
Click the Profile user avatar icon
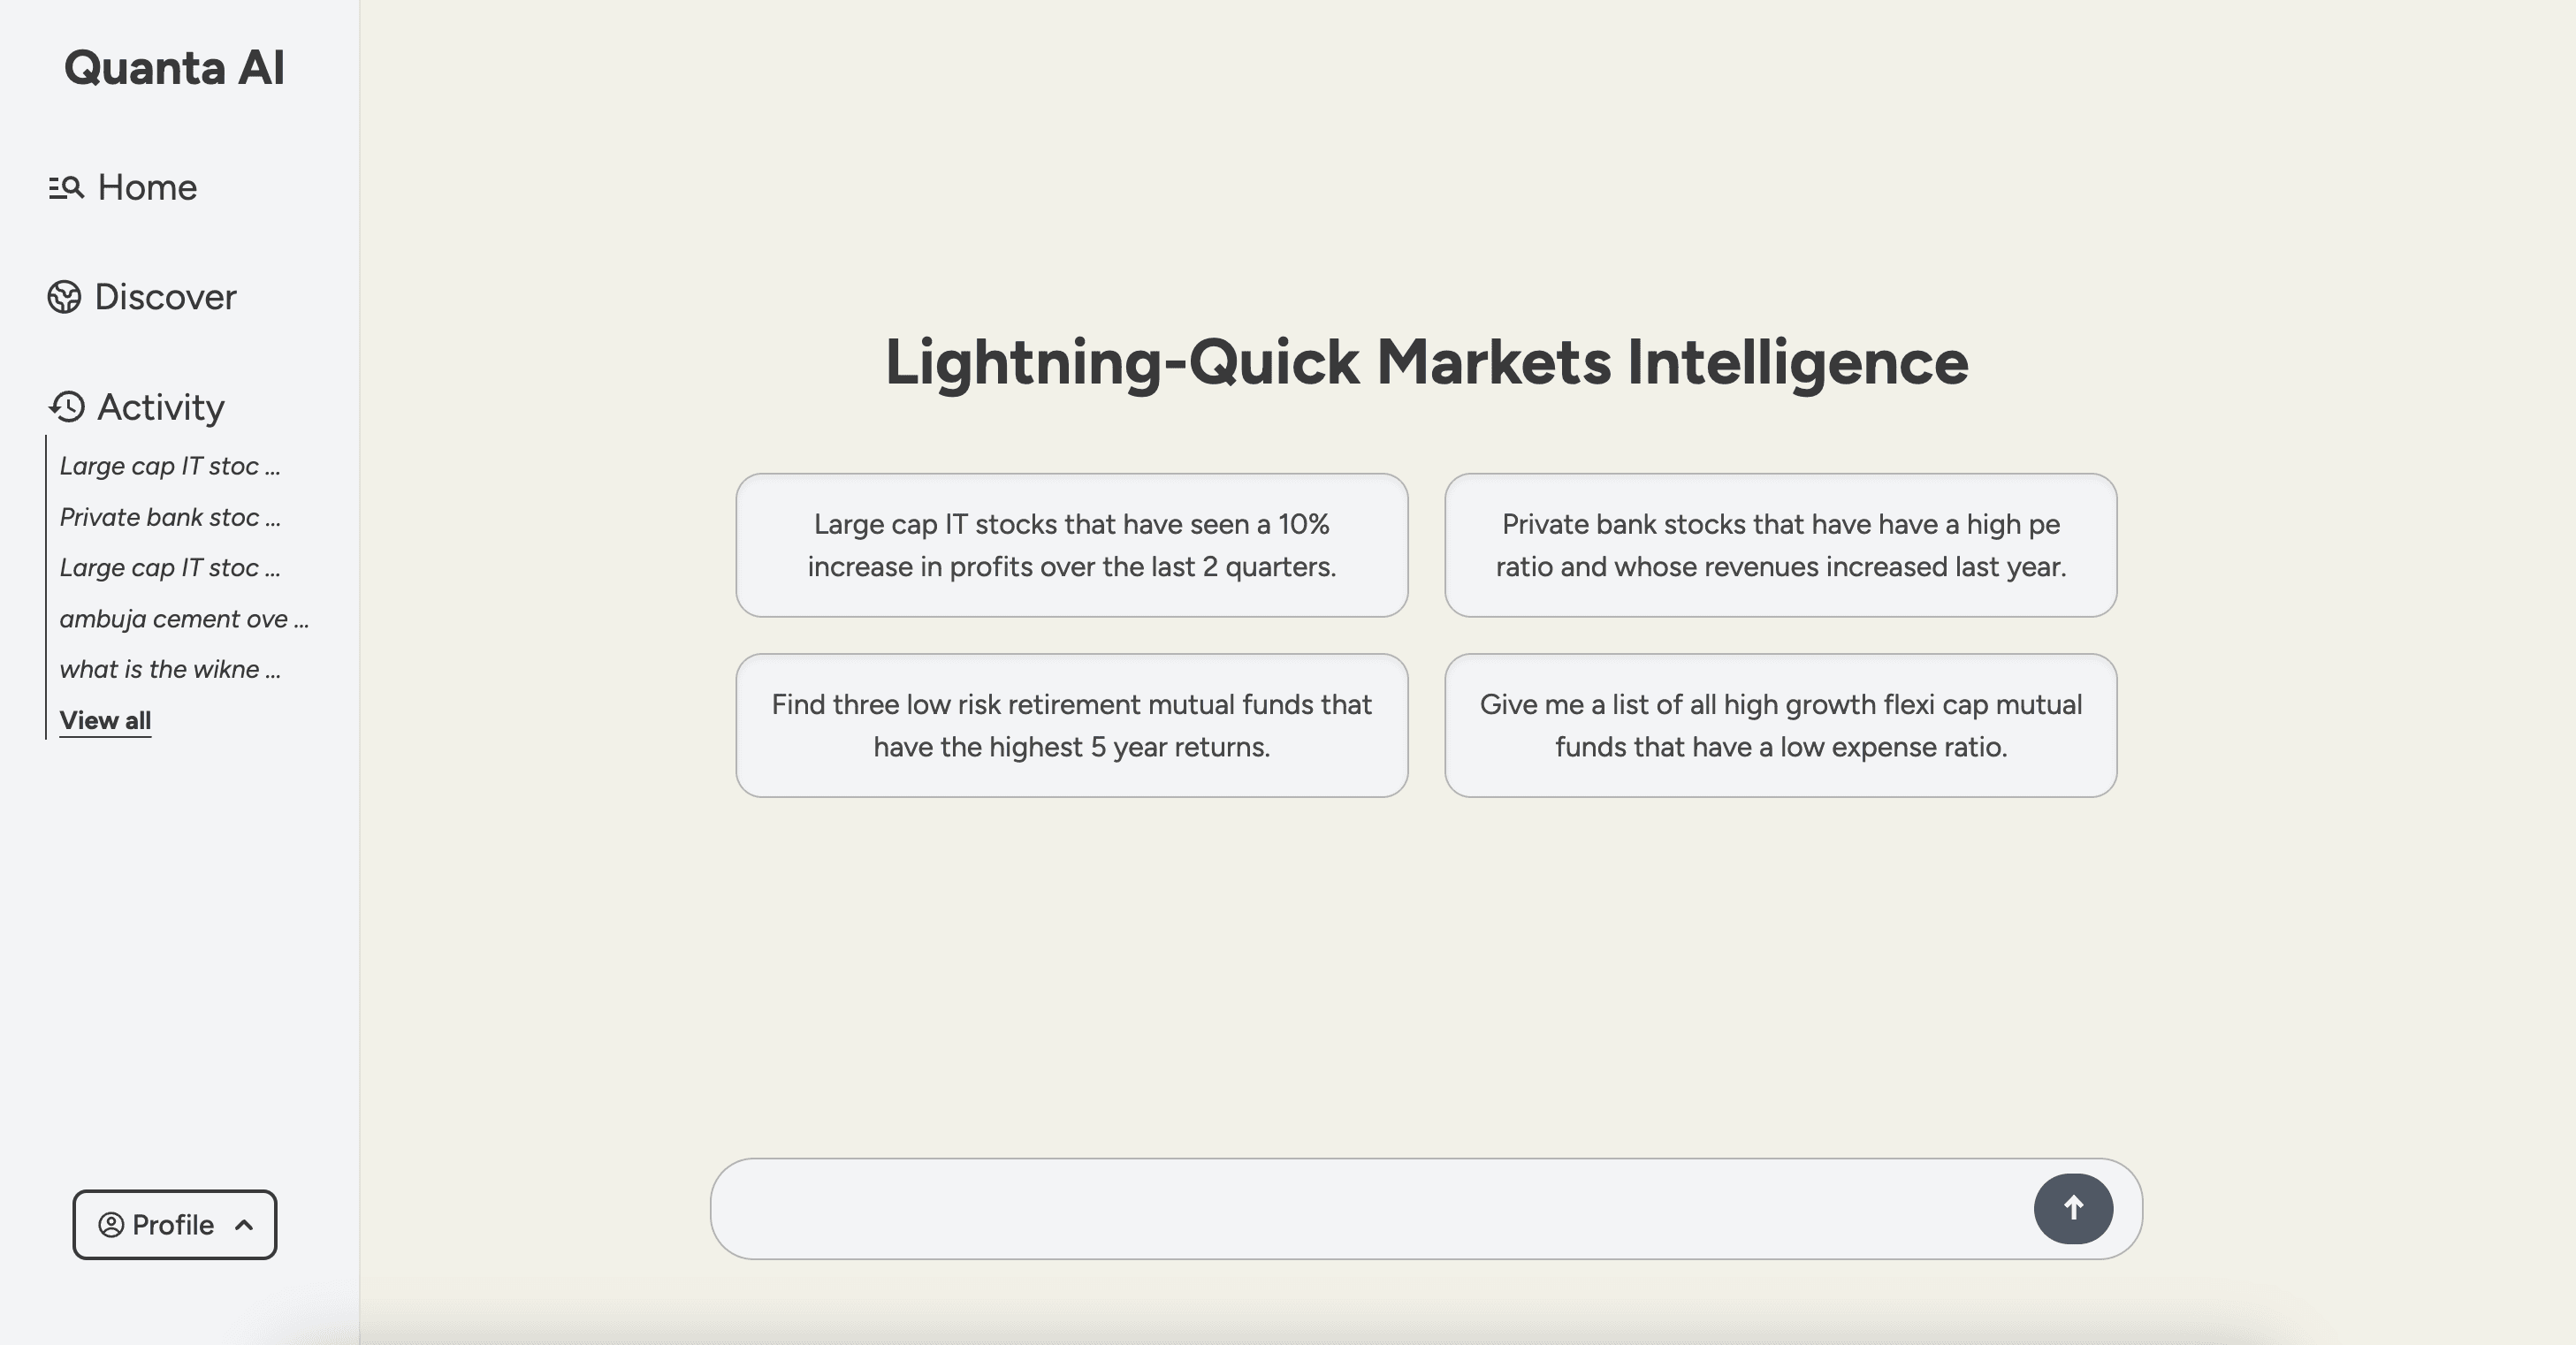click(x=111, y=1225)
